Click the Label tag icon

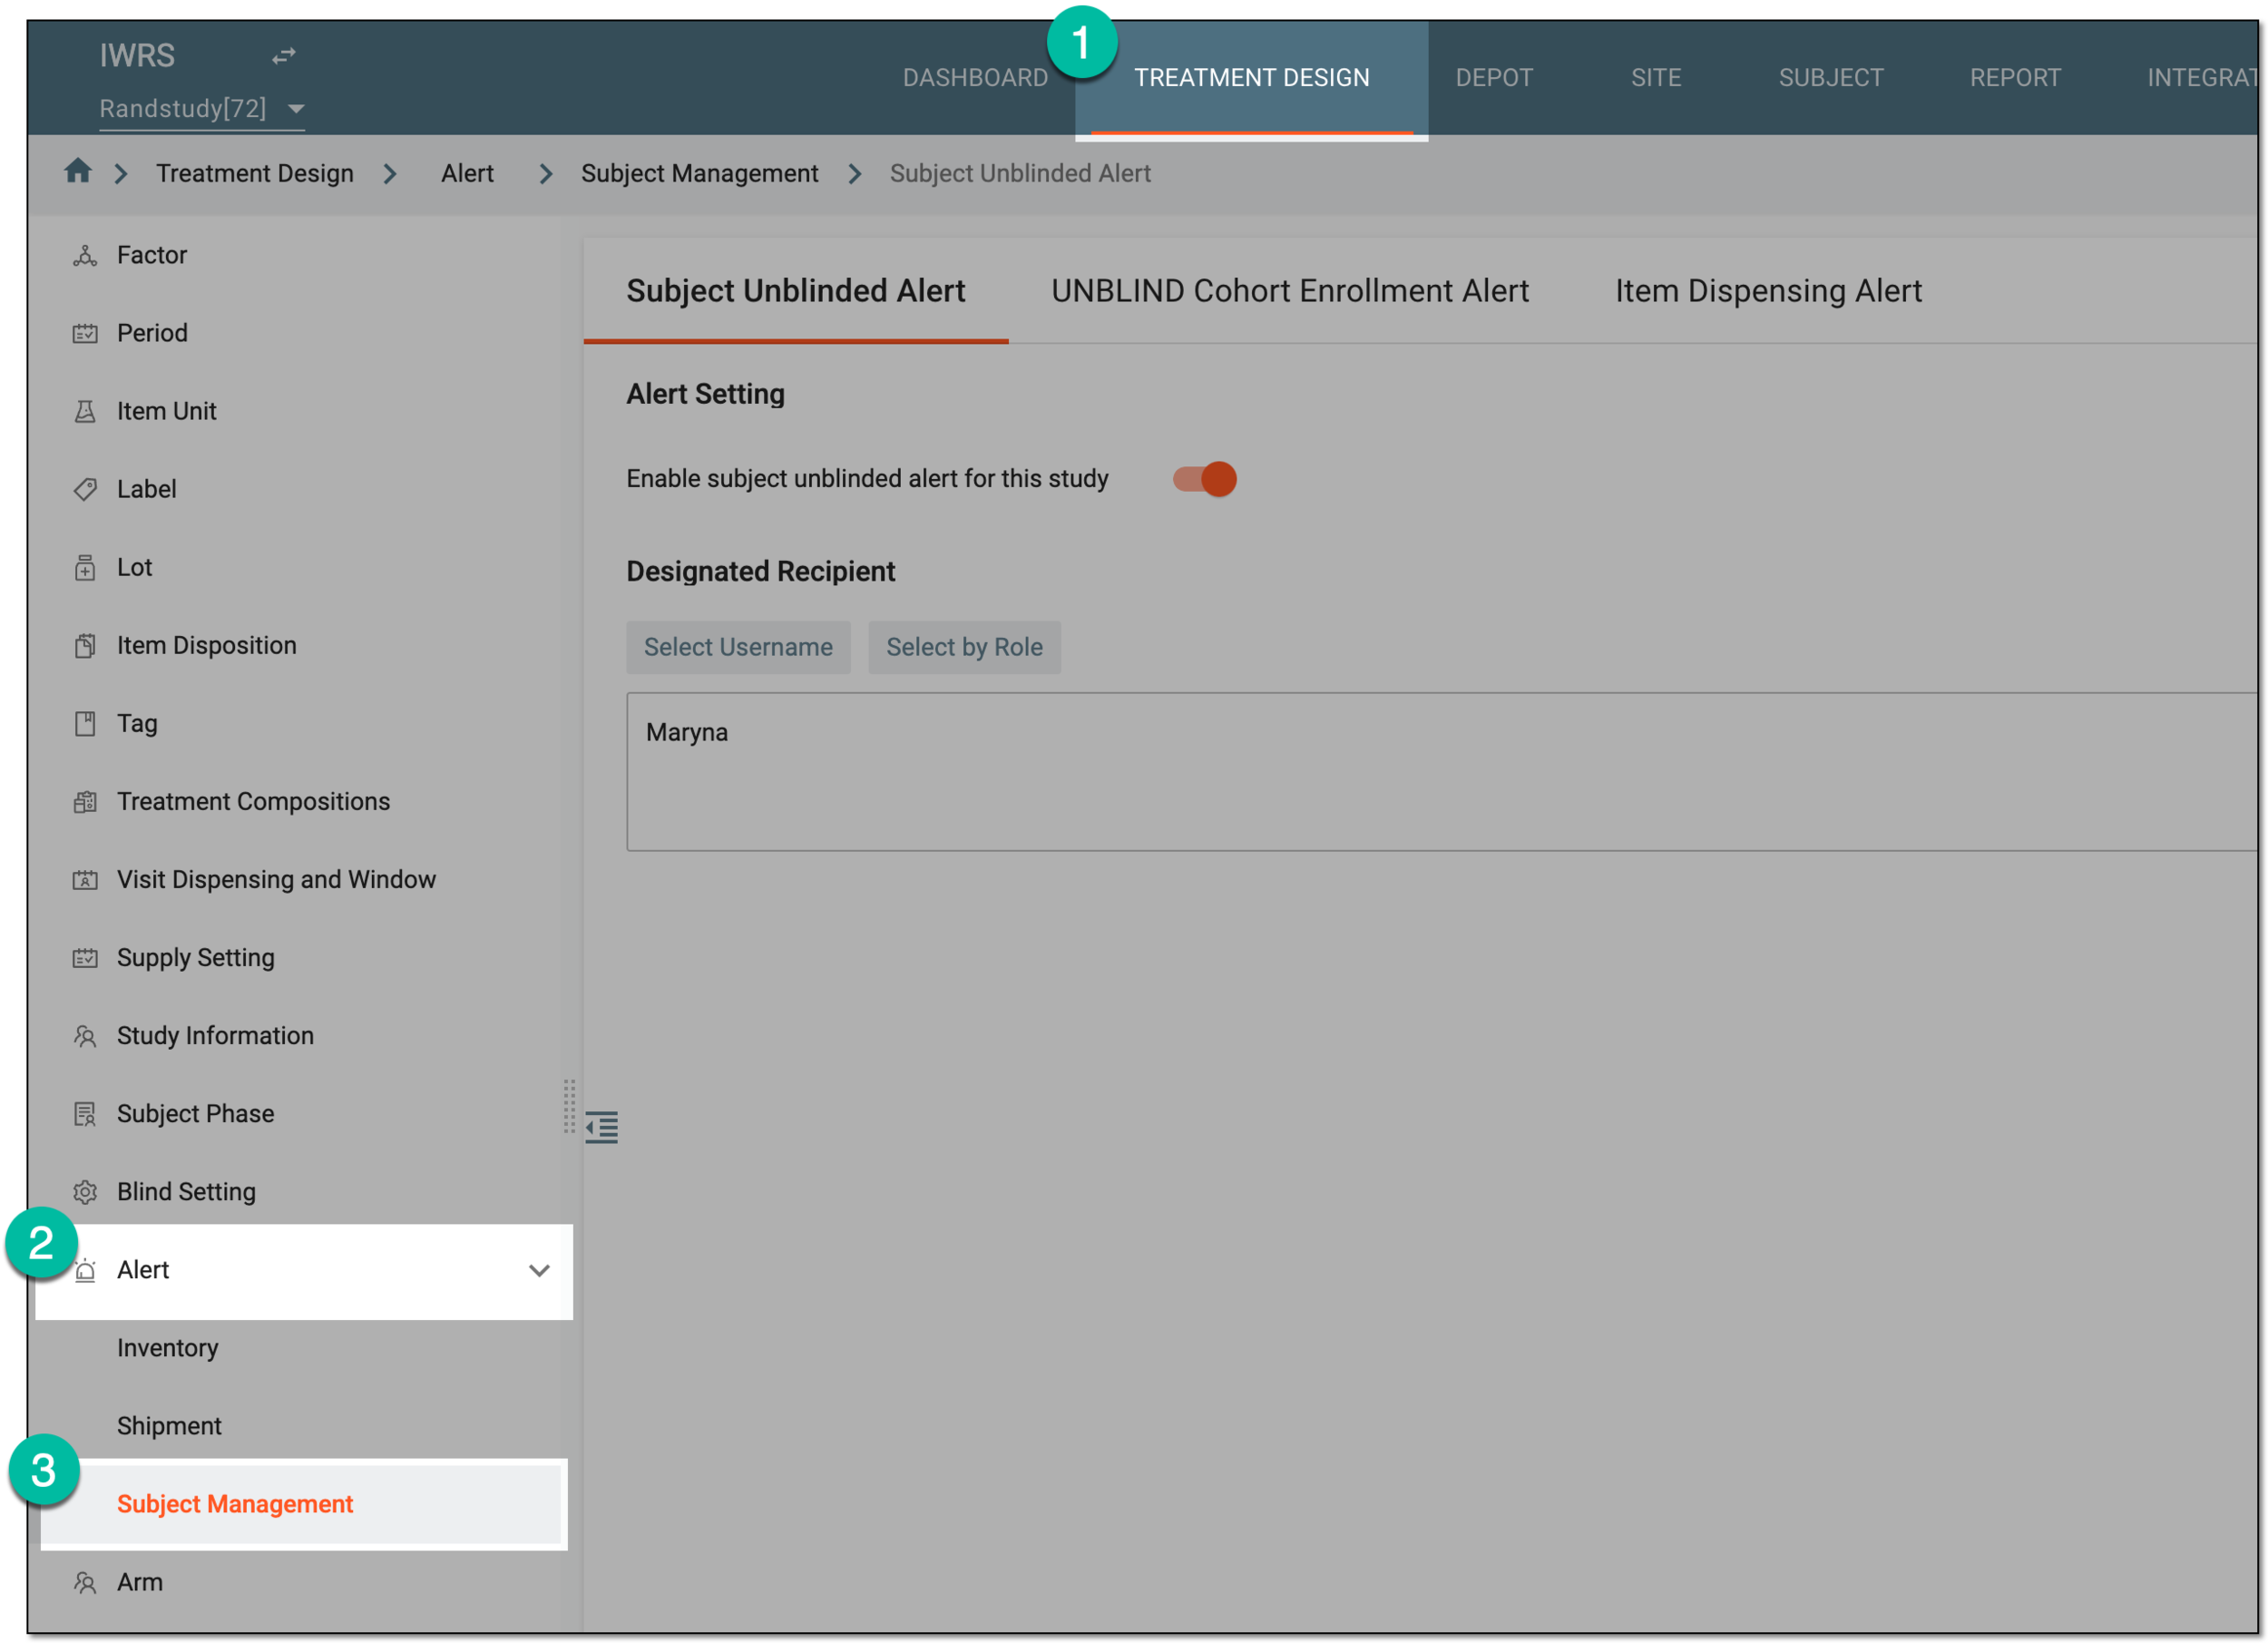(x=85, y=490)
